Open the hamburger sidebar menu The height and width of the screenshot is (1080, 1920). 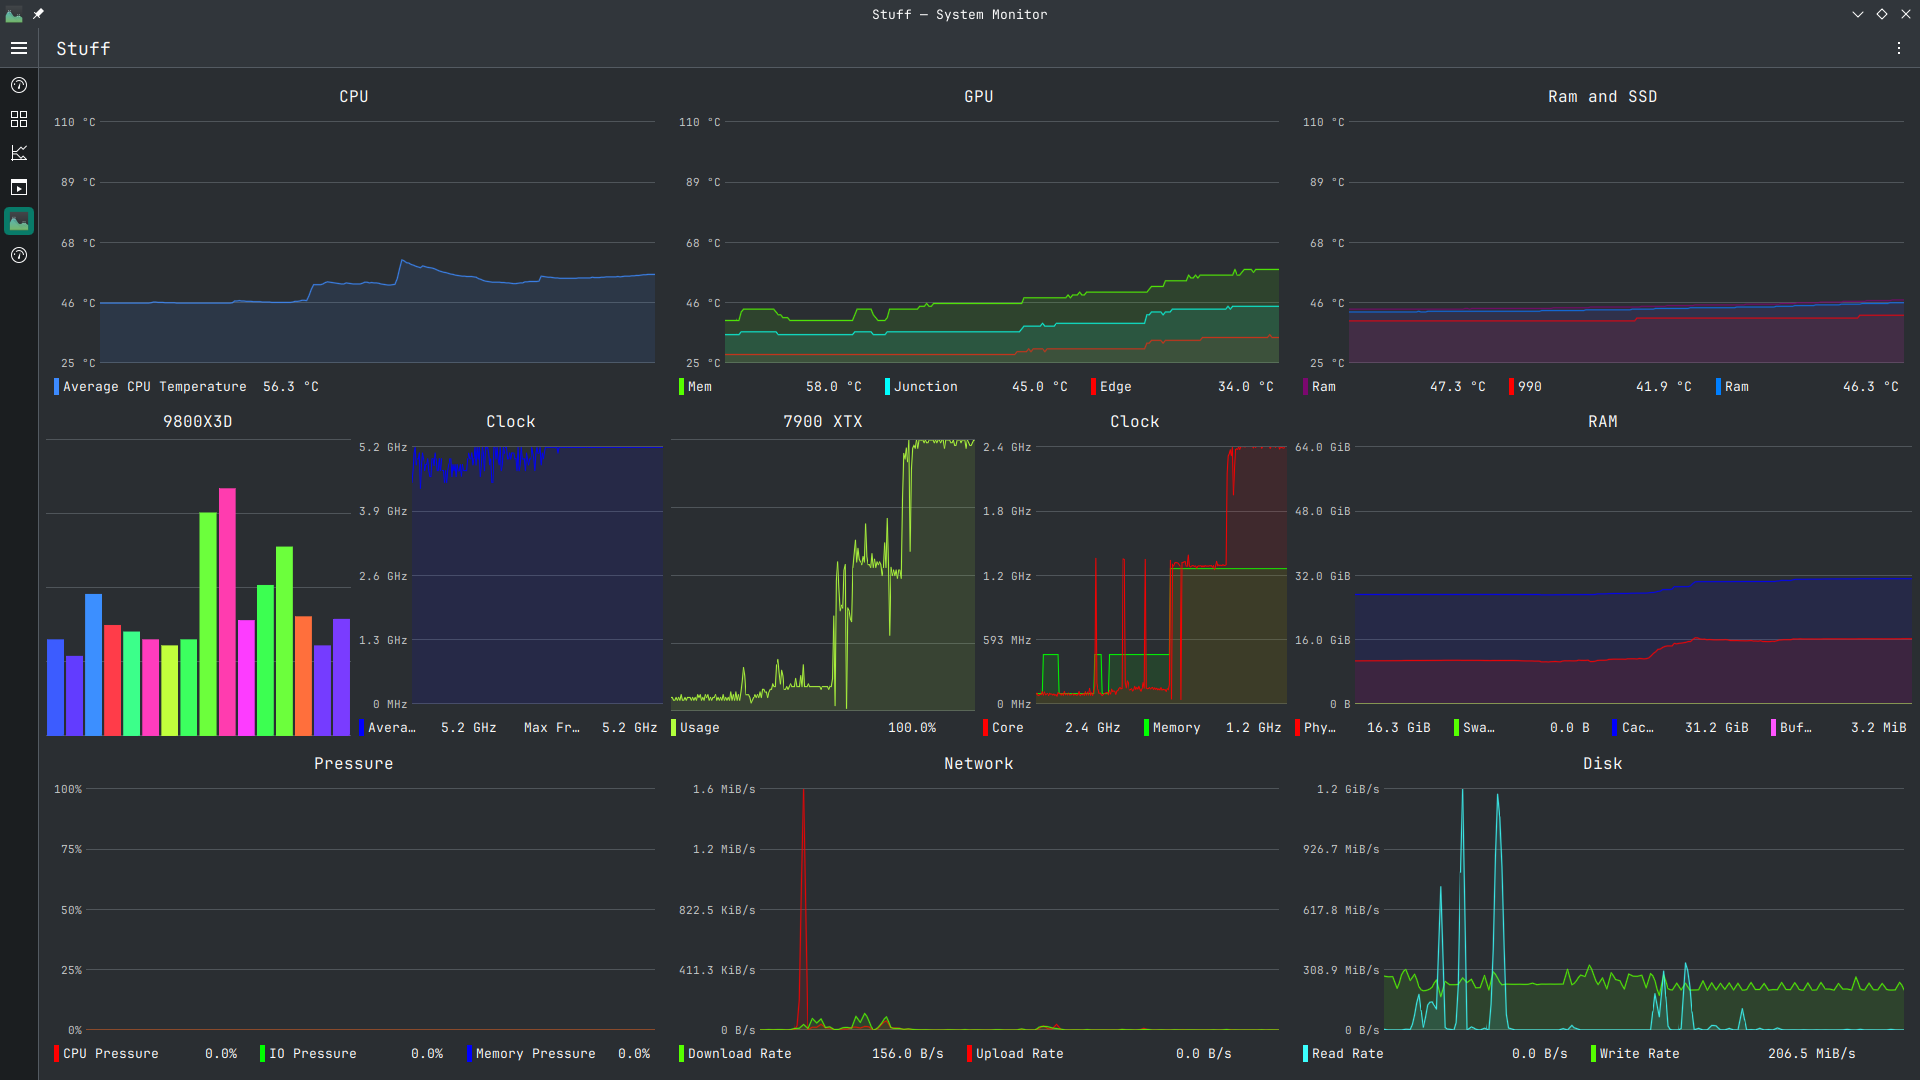[19, 48]
